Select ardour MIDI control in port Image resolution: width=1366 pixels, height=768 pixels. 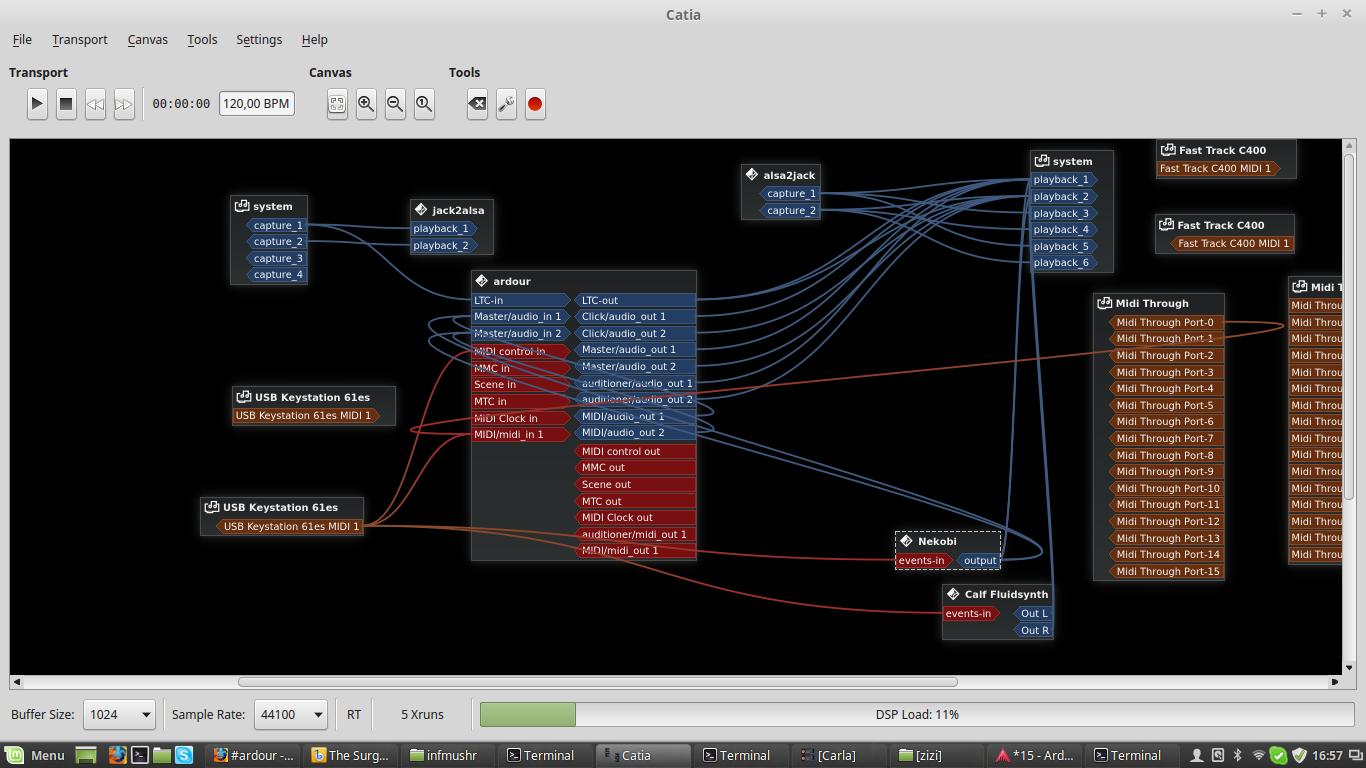coord(520,351)
